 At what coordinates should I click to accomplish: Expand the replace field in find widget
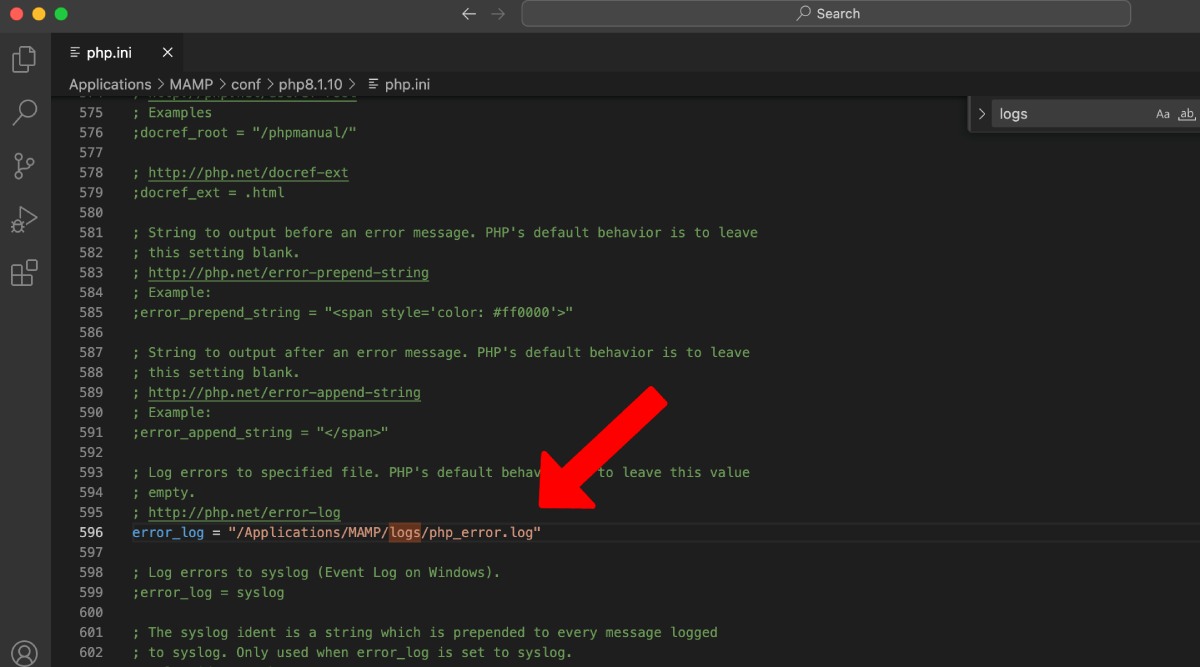tap(982, 114)
